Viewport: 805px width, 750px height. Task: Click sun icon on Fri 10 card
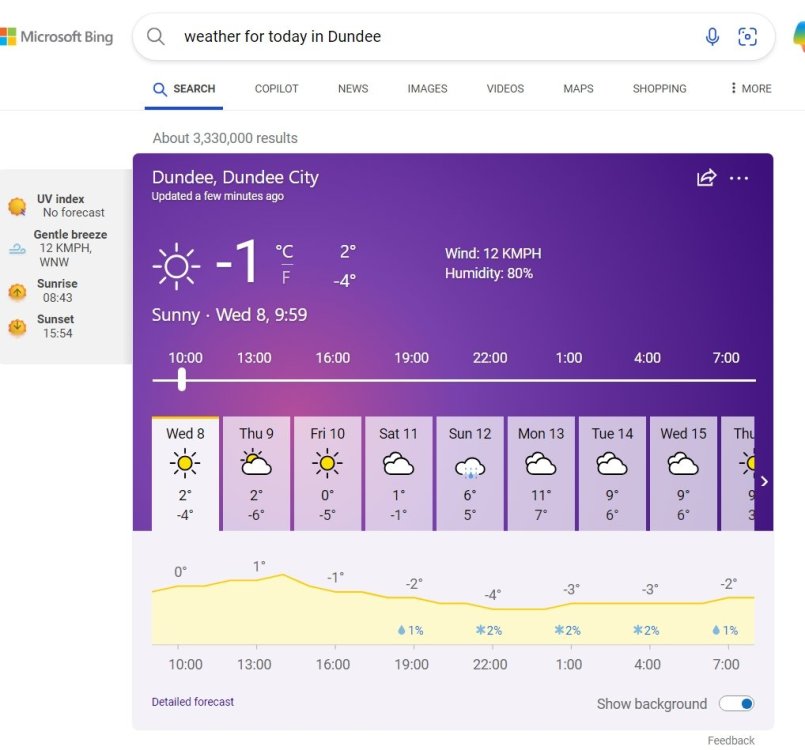click(327, 463)
